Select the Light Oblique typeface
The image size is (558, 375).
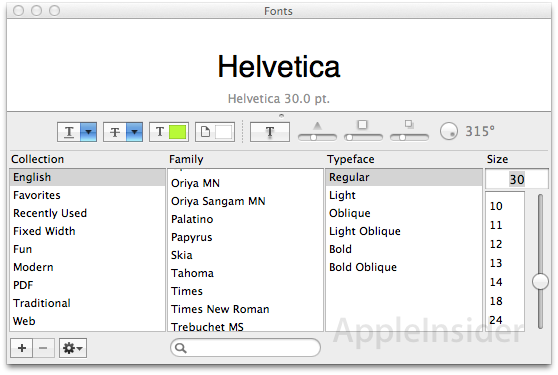[404, 231]
